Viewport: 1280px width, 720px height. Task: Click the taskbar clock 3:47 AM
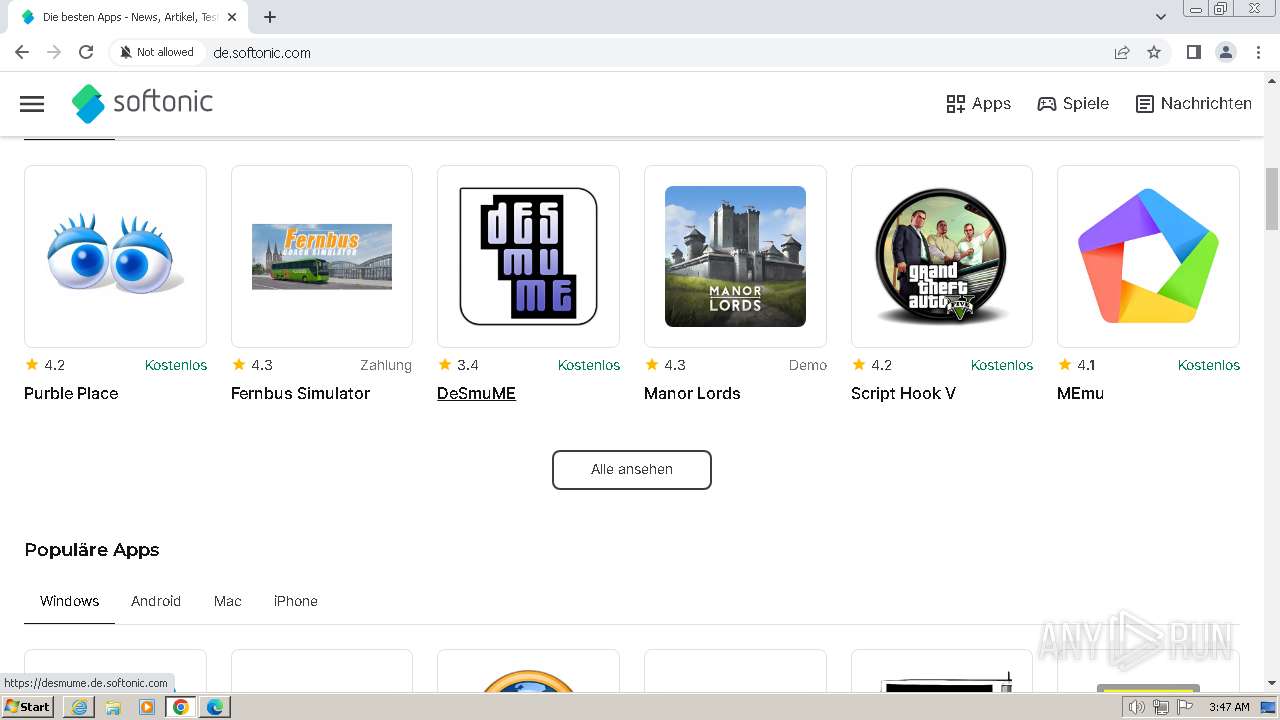1229,707
